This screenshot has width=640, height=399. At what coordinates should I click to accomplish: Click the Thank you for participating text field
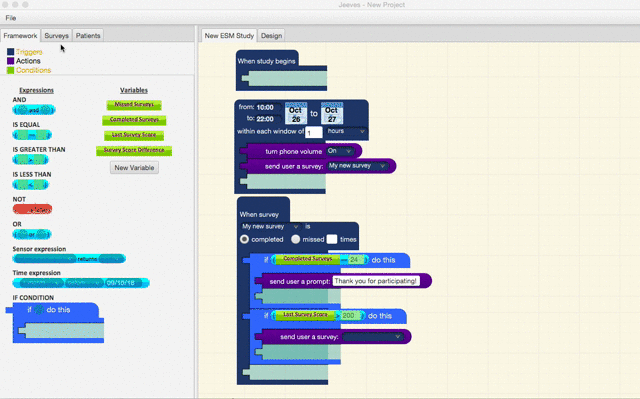pos(376,281)
